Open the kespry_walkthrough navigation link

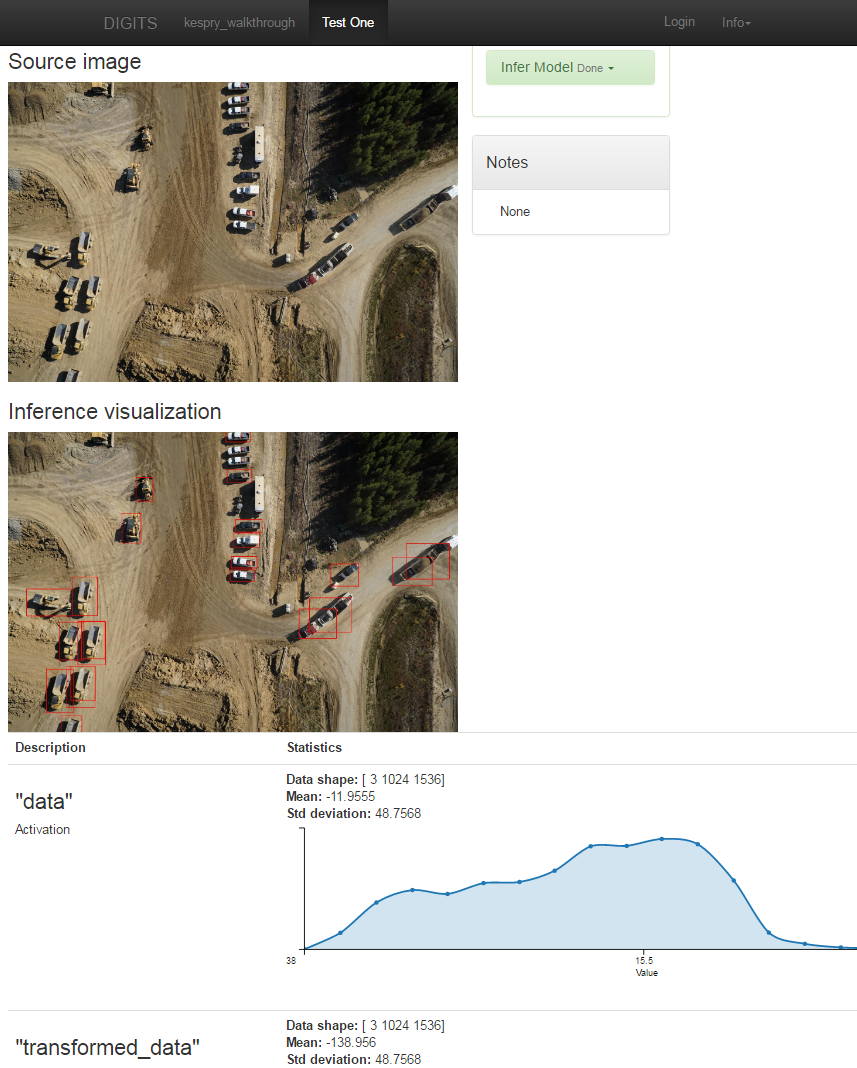tap(239, 22)
